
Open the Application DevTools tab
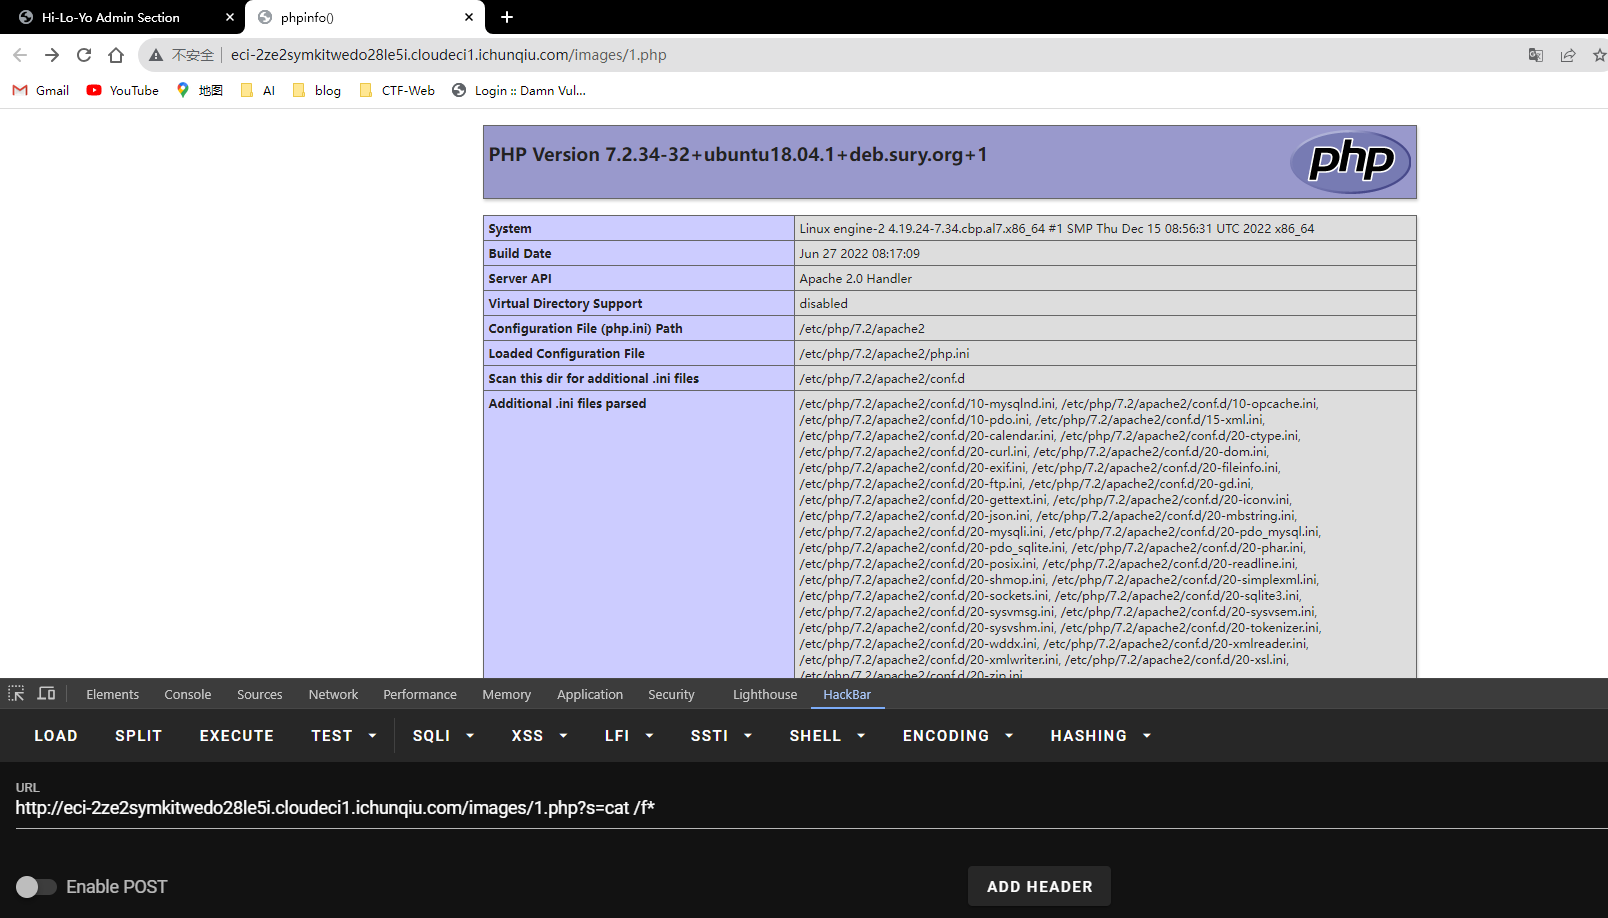coord(590,694)
